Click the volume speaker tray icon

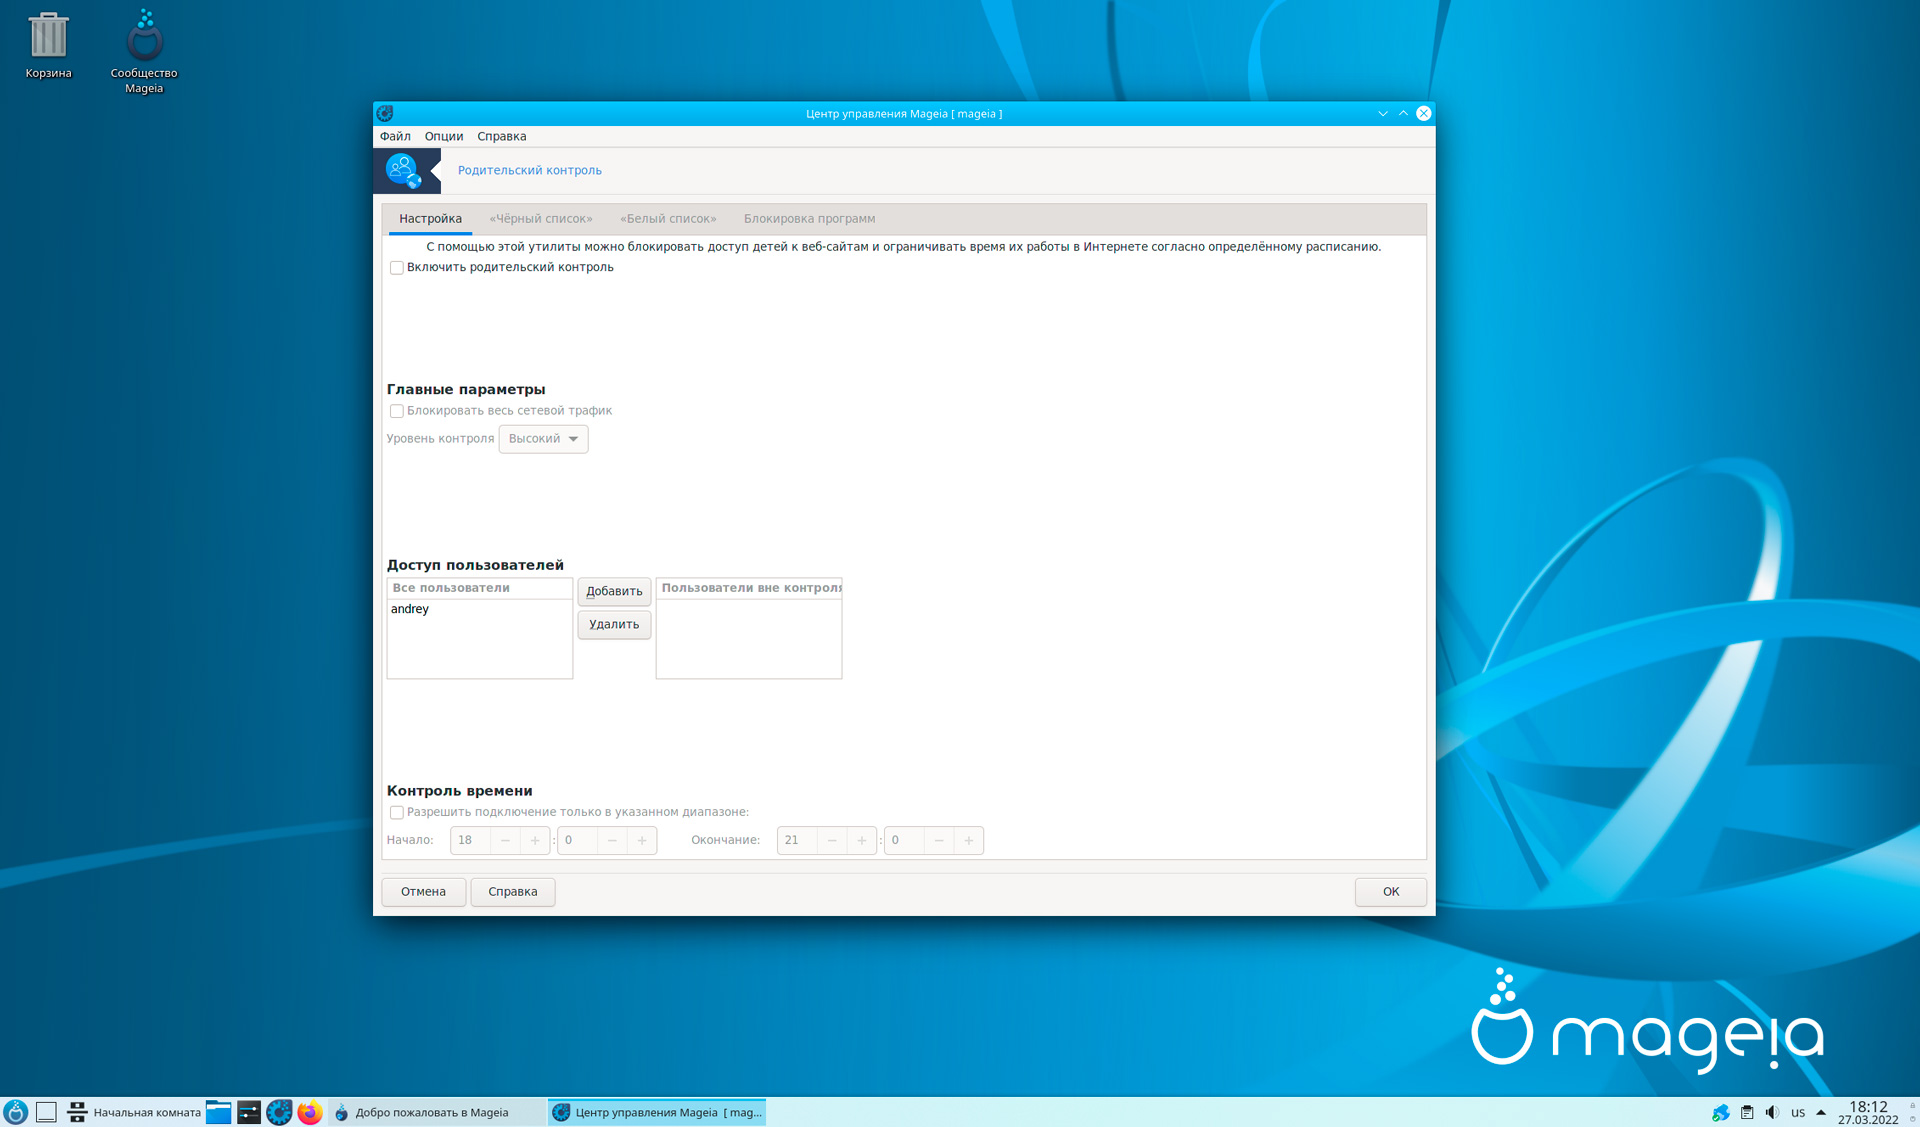point(1772,1112)
